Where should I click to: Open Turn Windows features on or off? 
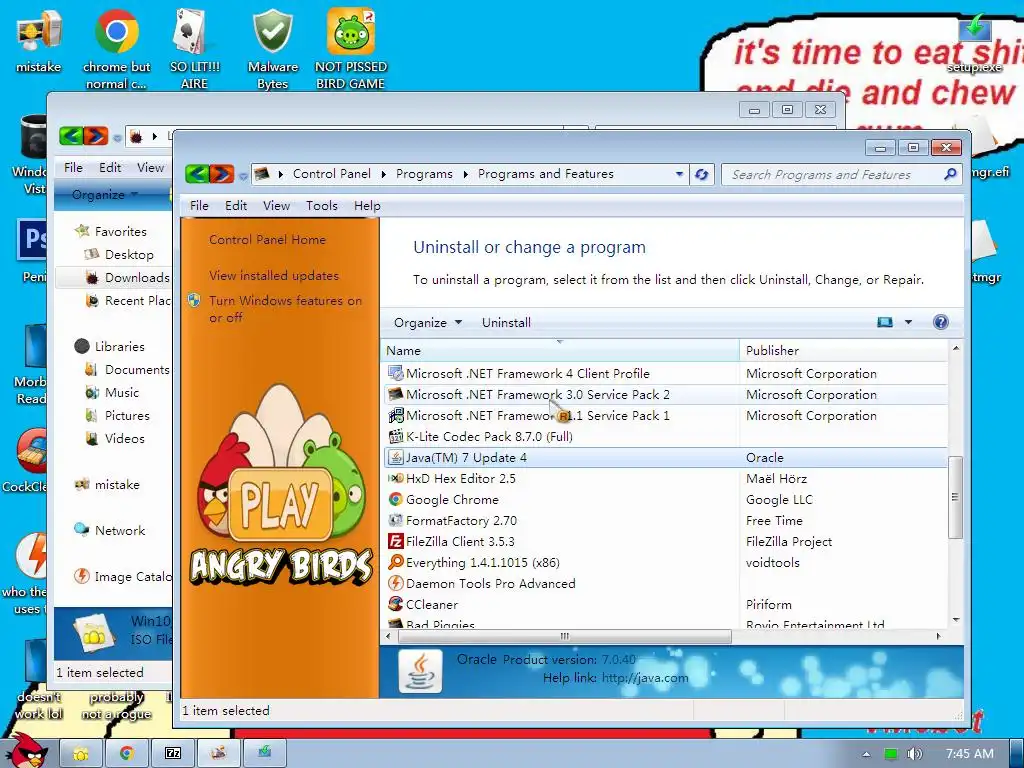point(285,309)
